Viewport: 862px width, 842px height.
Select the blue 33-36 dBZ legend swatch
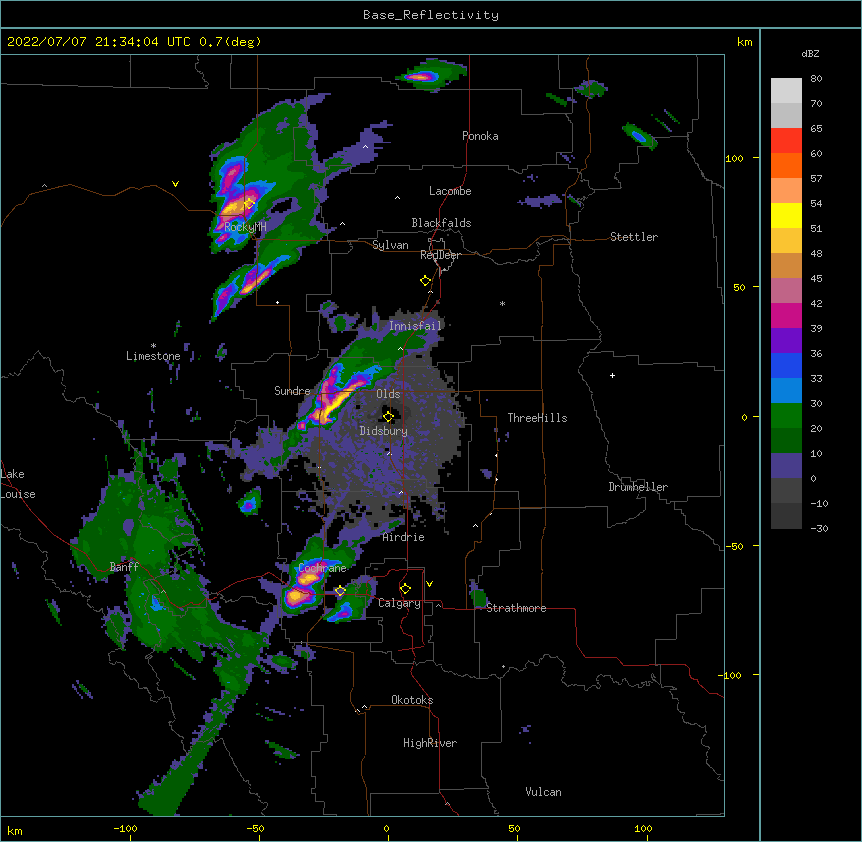pos(786,365)
